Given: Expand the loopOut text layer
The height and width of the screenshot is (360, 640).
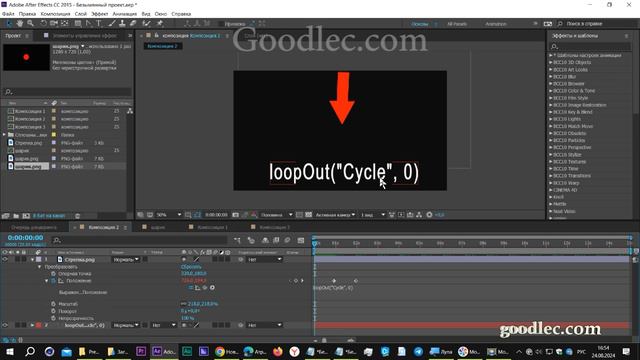Looking at the screenshot, I should pos(33,325).
